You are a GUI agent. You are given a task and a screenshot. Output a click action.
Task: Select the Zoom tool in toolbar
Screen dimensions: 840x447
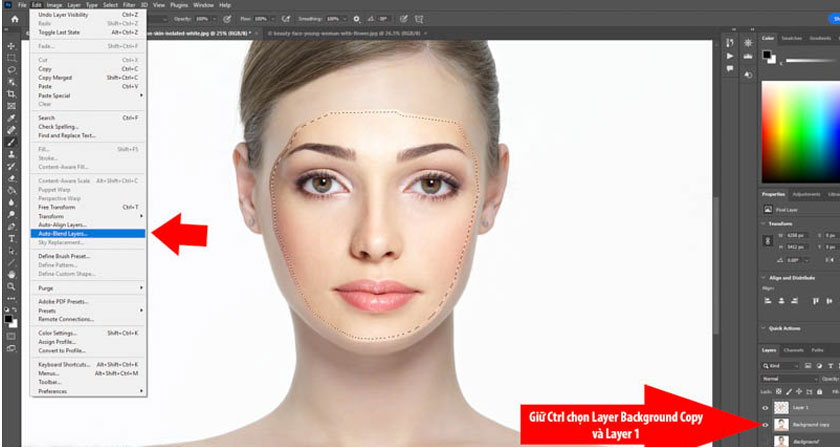coord(11,285)
